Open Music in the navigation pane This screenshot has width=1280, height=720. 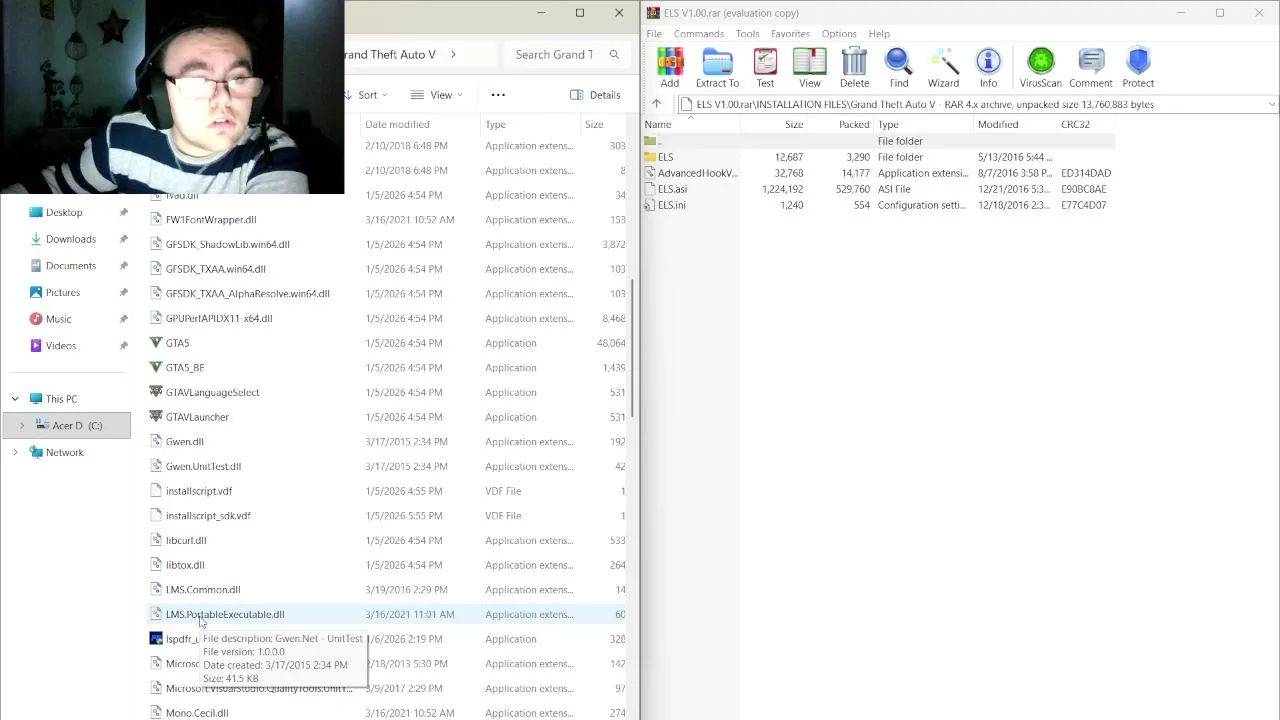point(58,319)
